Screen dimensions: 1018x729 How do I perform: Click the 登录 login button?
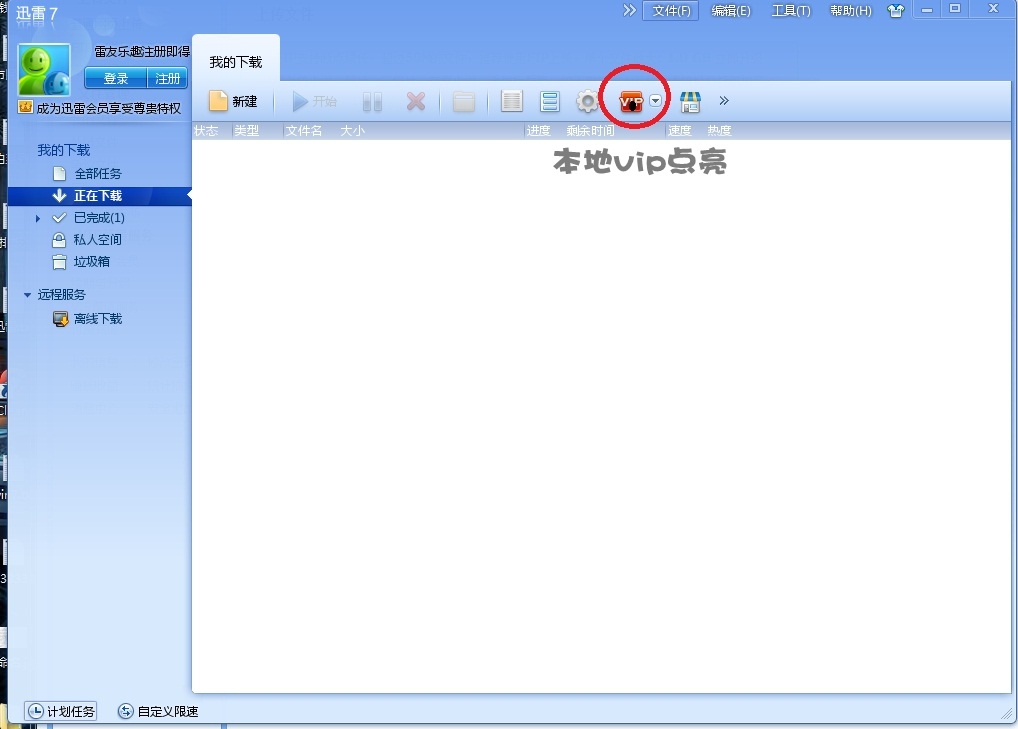click(116, 79)
